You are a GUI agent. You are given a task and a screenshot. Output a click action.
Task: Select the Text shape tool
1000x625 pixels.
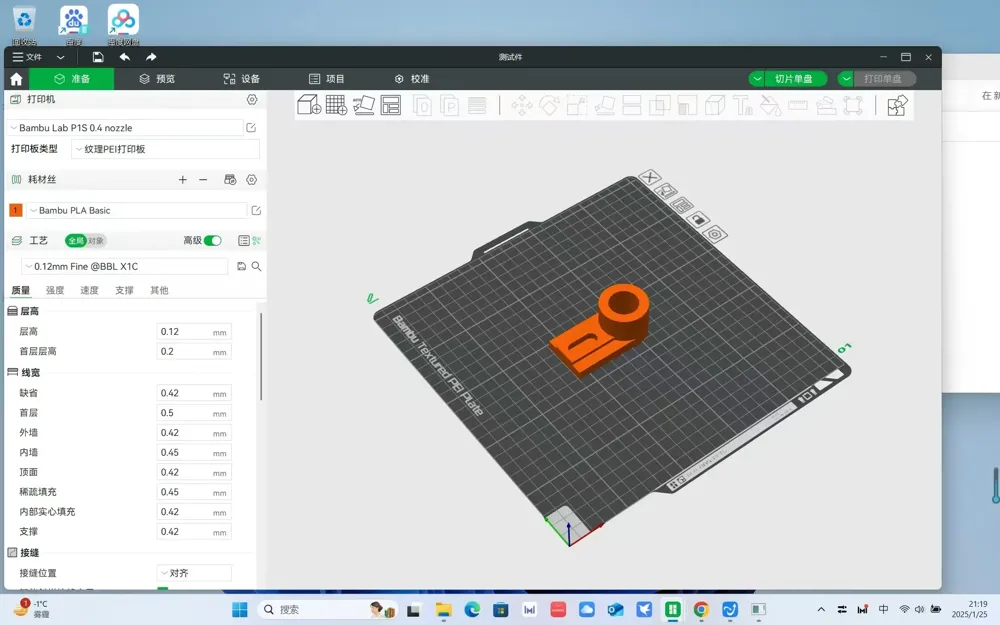(742, 105)
